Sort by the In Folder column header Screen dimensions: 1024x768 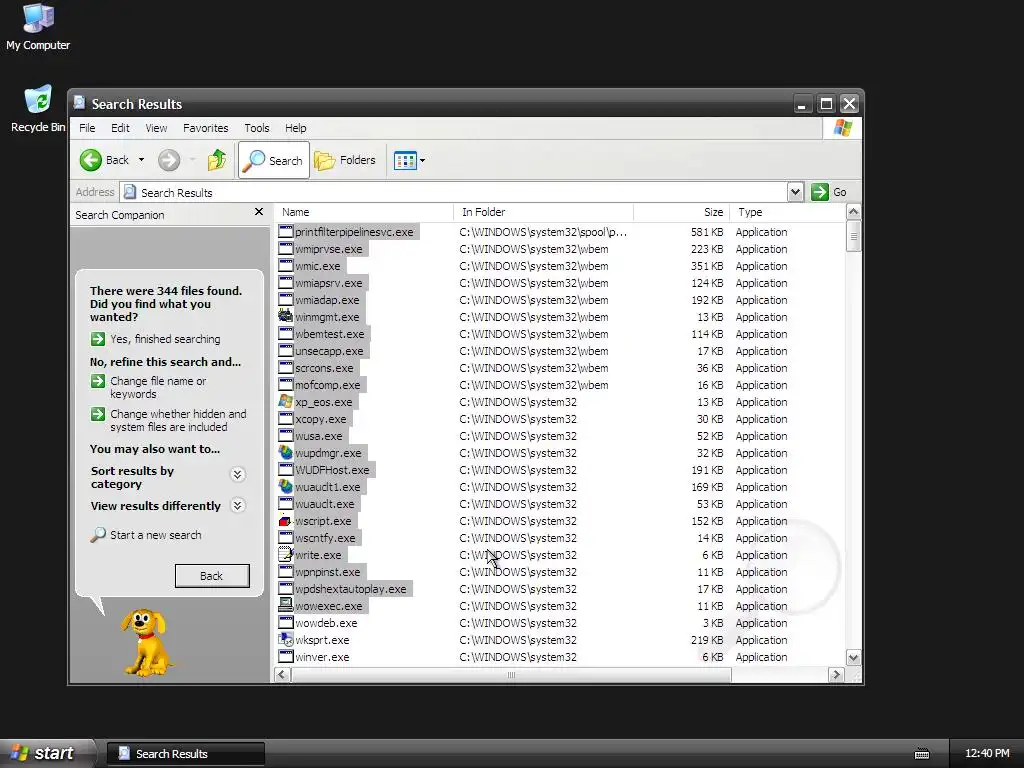point(543,212)
